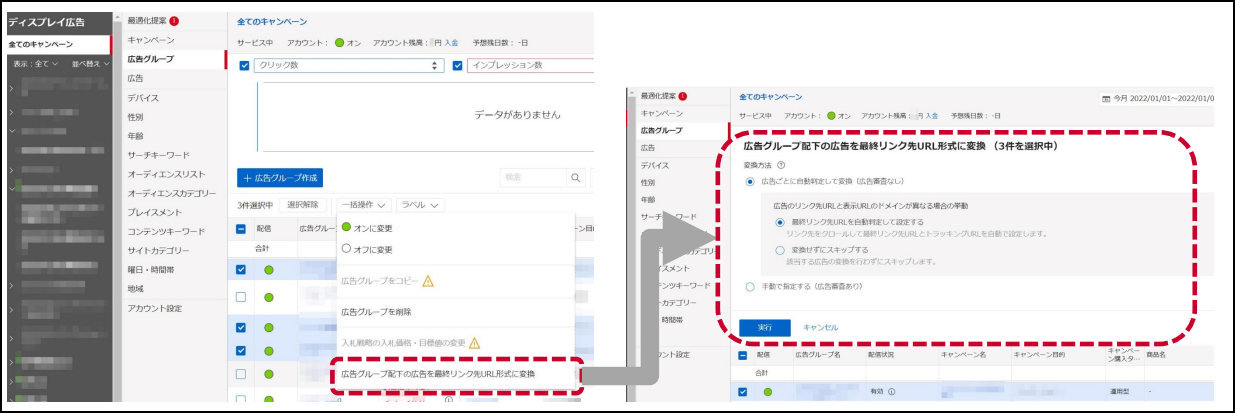Open 広告 in left screenshot navigation

click(x=135, y=78)
